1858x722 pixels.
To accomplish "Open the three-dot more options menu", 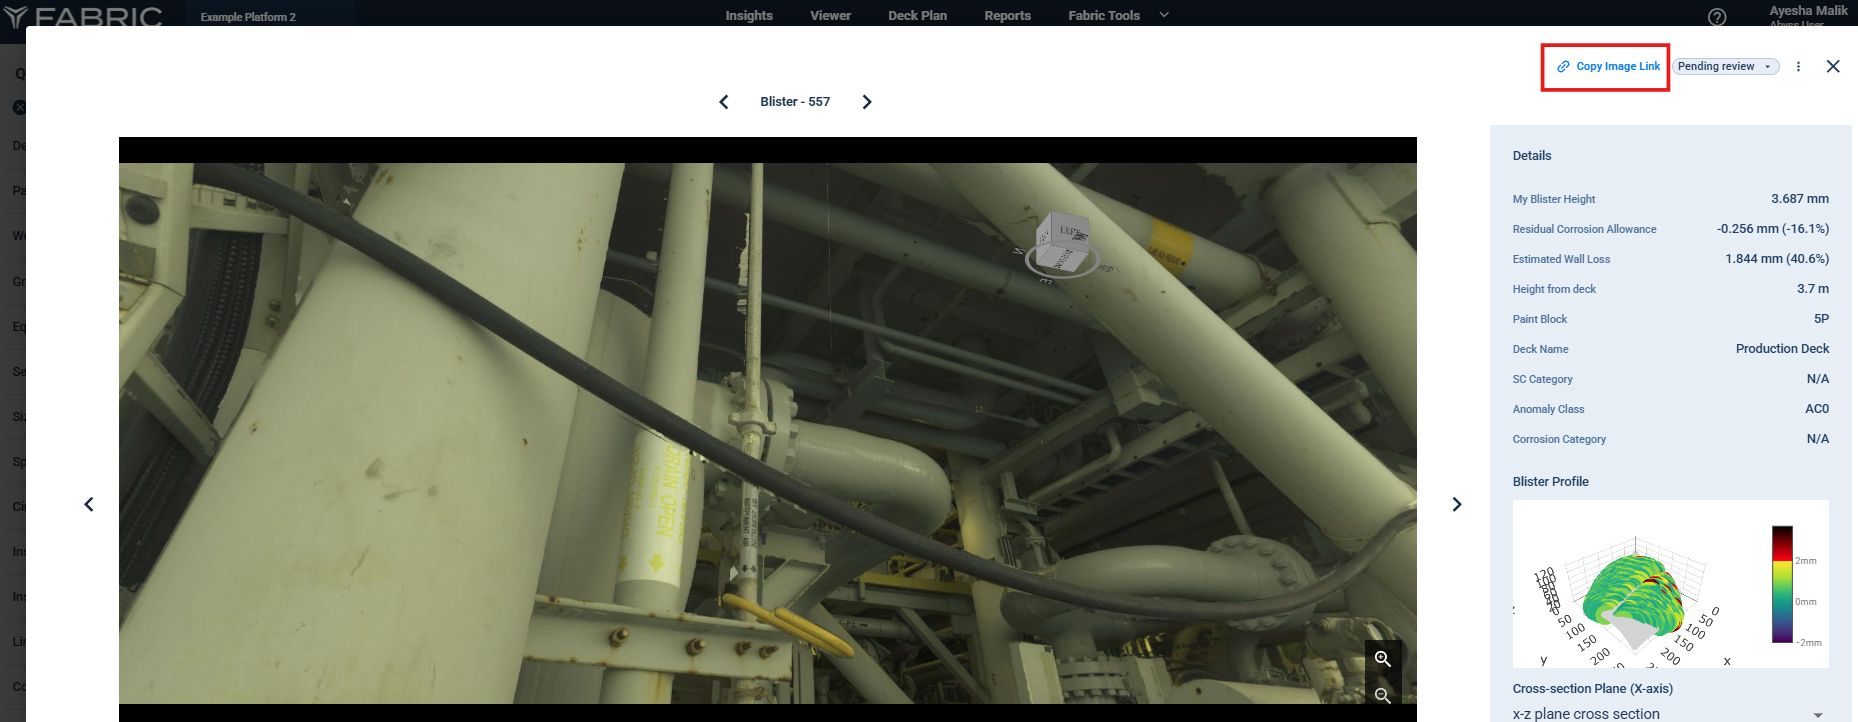I will (1798, 67).
